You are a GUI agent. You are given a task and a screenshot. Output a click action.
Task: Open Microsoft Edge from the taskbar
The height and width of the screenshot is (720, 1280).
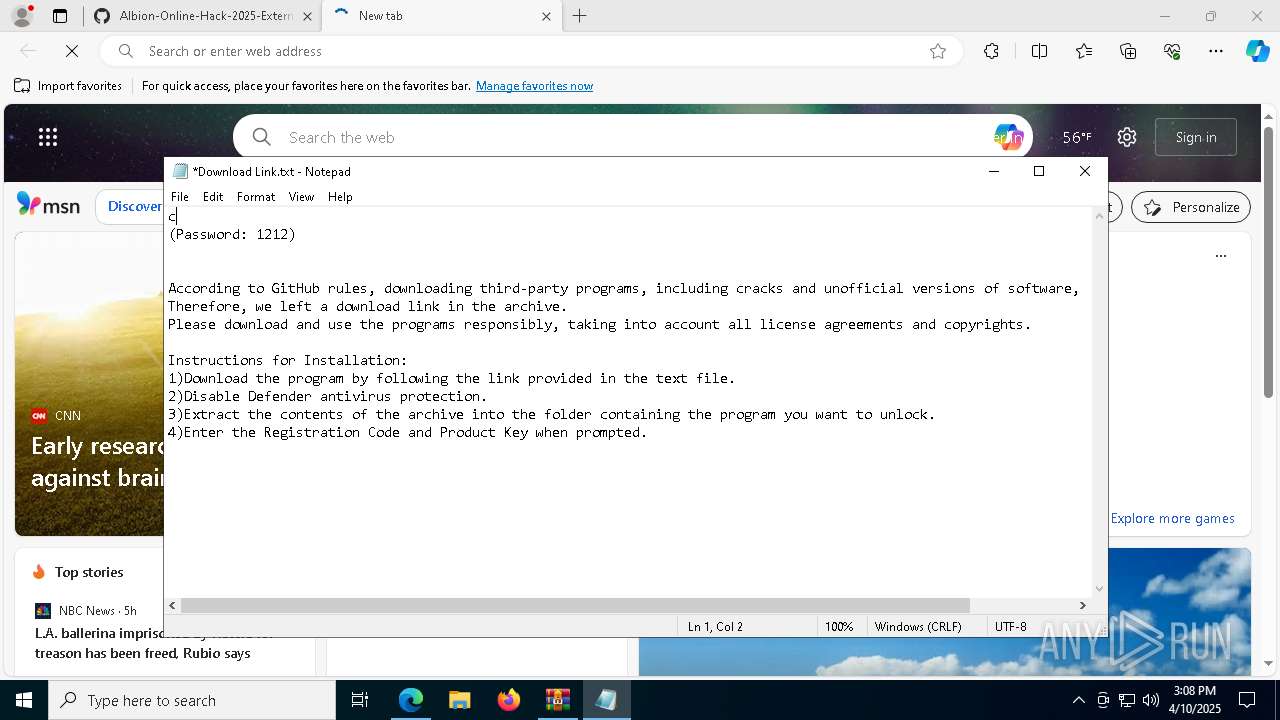tap(411, 700)
